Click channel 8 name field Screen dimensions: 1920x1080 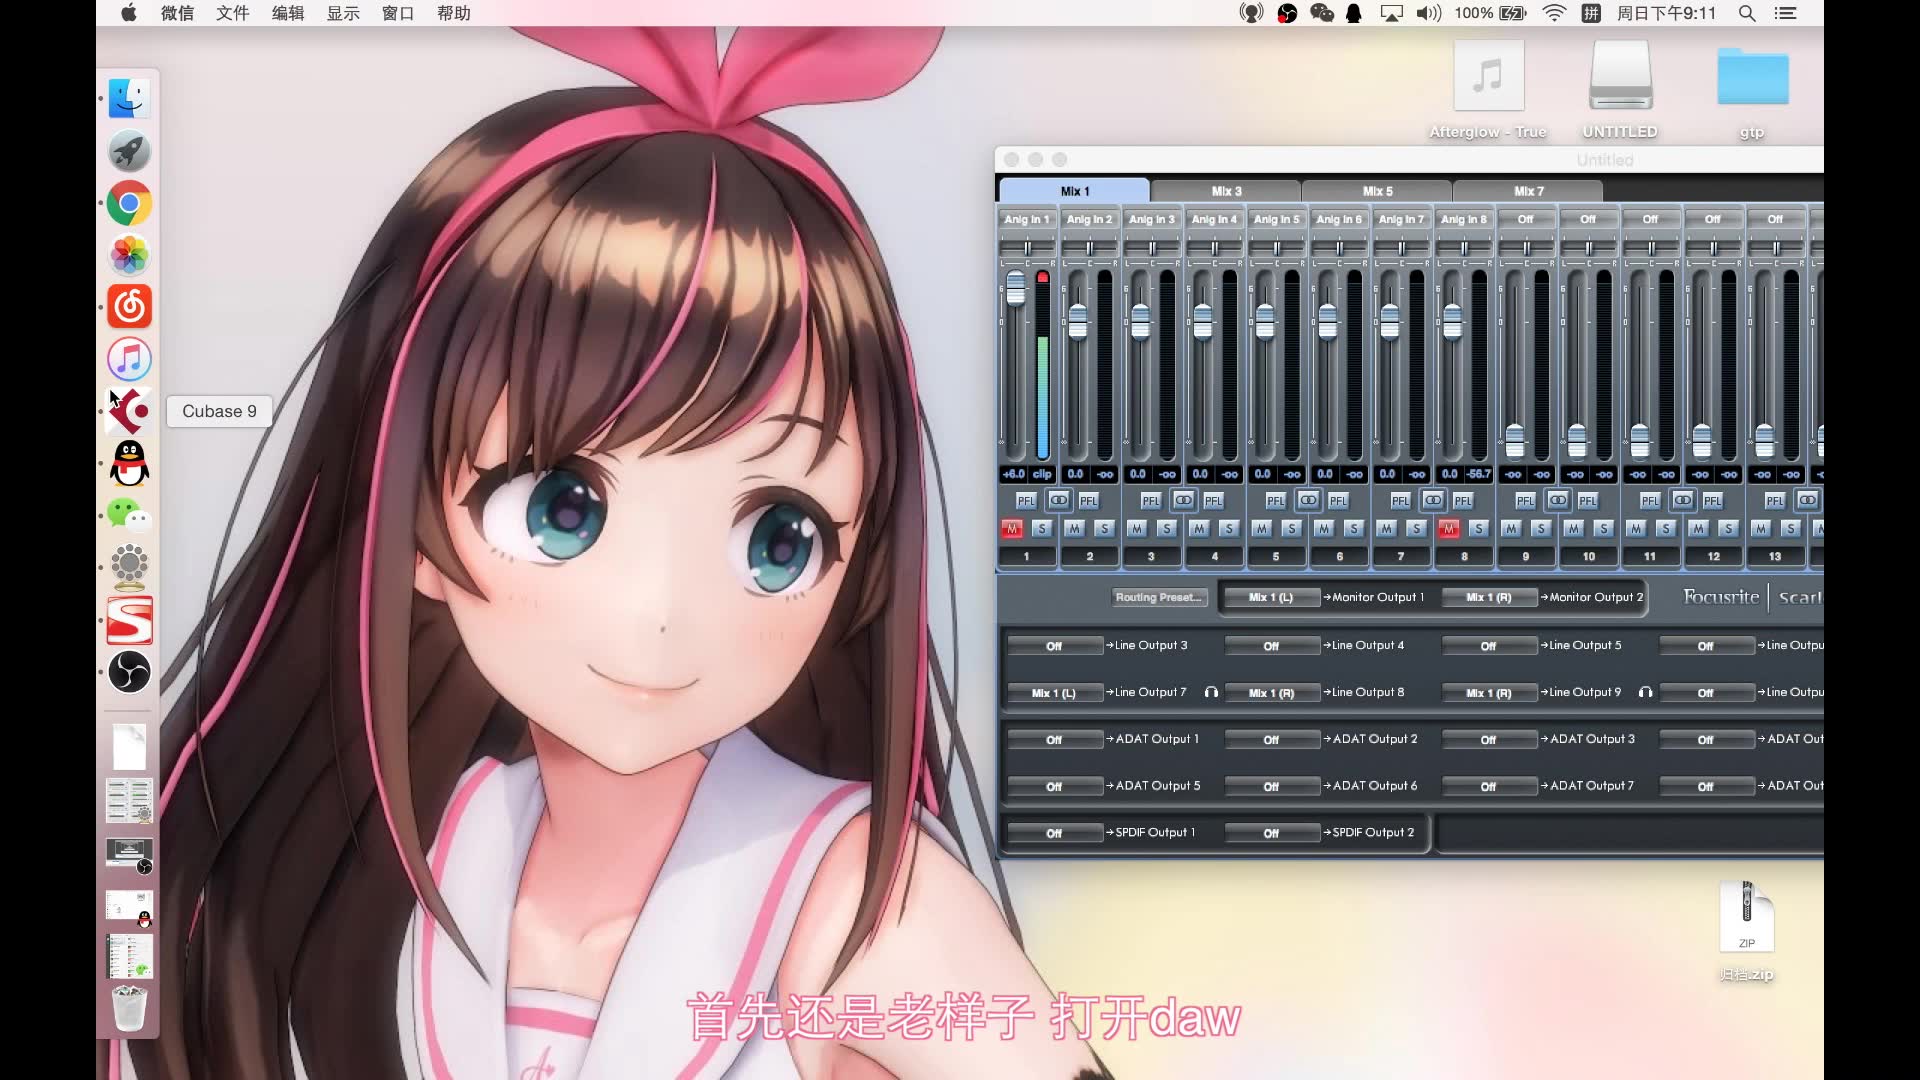[1464, 556]
